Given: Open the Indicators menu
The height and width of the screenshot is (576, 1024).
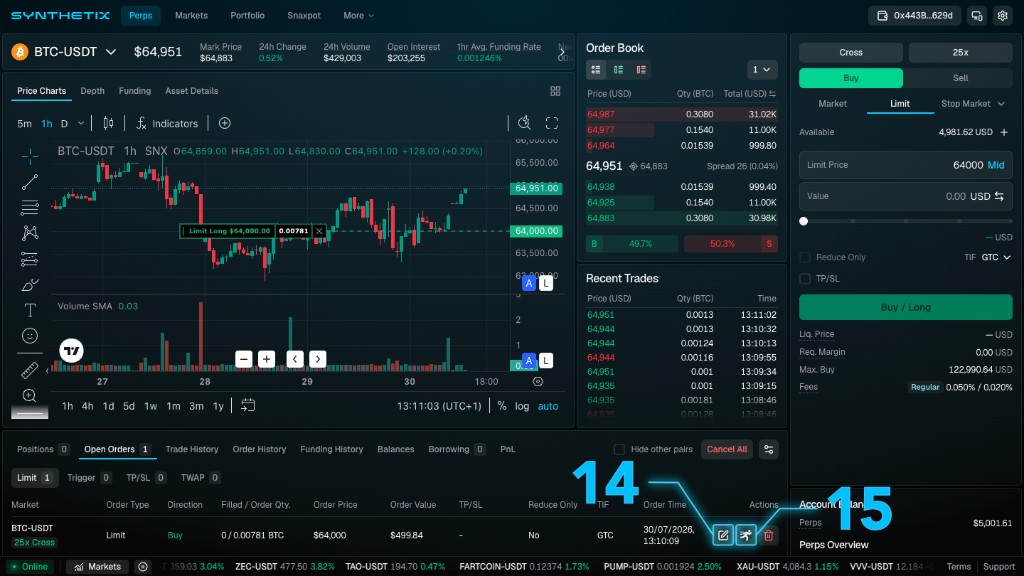Looking at the screenshot, I should coord(167,123).
